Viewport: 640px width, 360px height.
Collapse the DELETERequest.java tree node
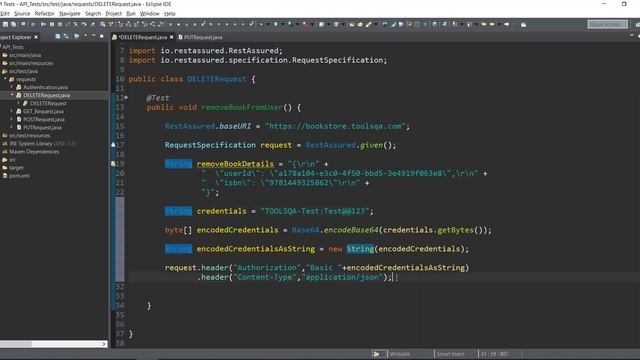point(12,95)
